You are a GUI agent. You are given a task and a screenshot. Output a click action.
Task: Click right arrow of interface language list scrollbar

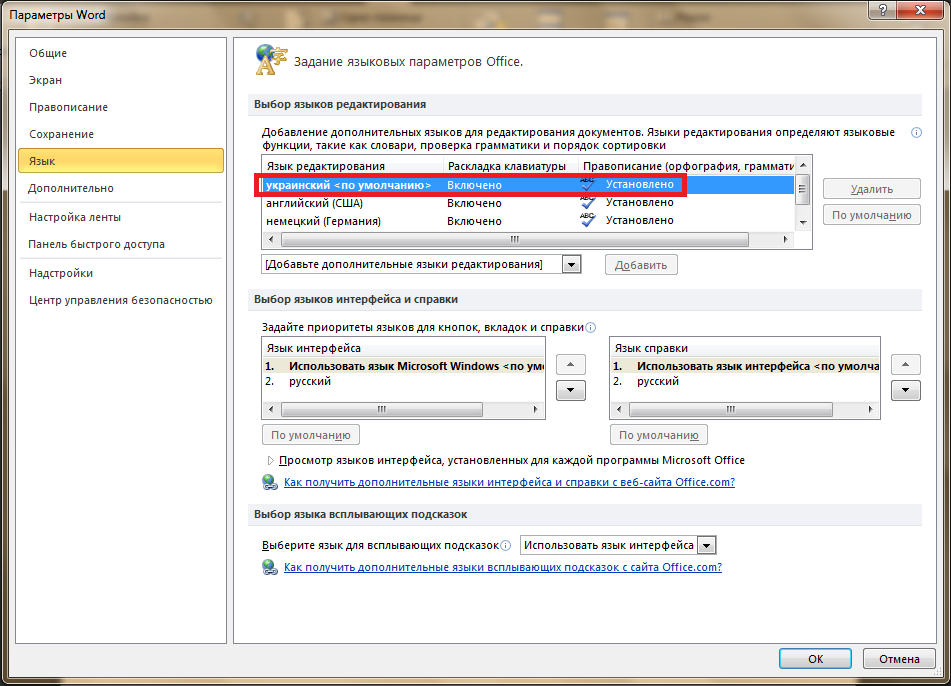point(536,409)
